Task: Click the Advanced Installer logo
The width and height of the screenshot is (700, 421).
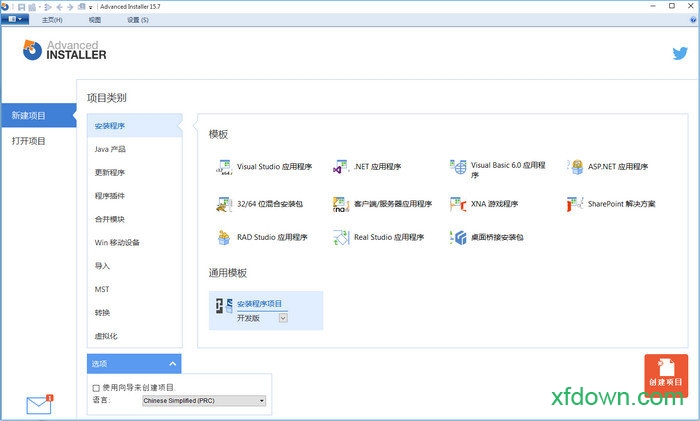Action: point(65,50)
